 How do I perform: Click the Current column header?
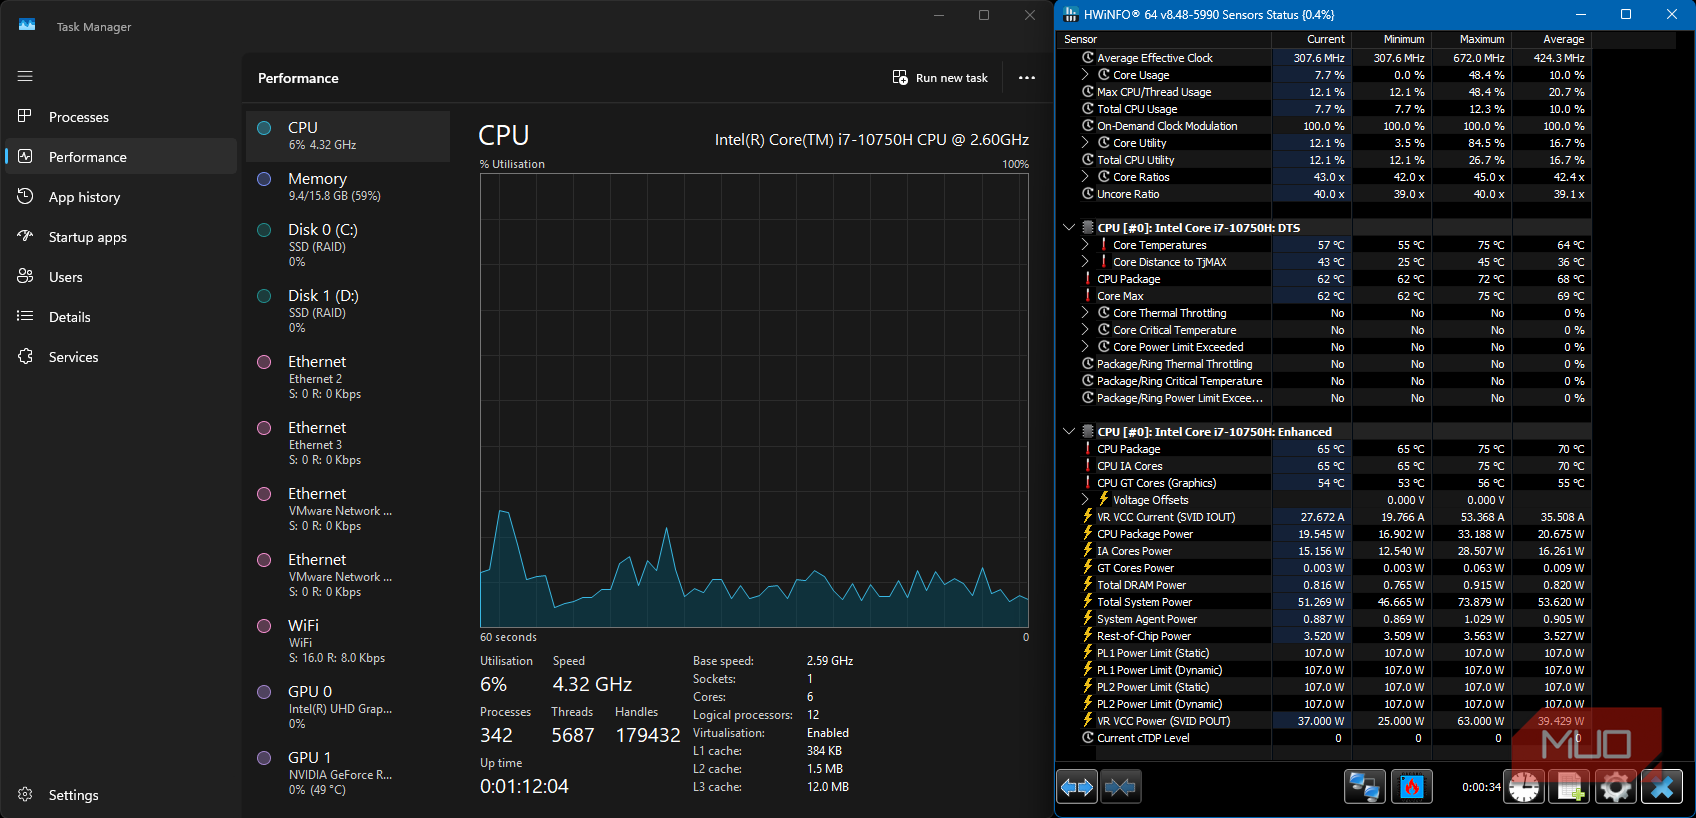[x=1312, y=39]
